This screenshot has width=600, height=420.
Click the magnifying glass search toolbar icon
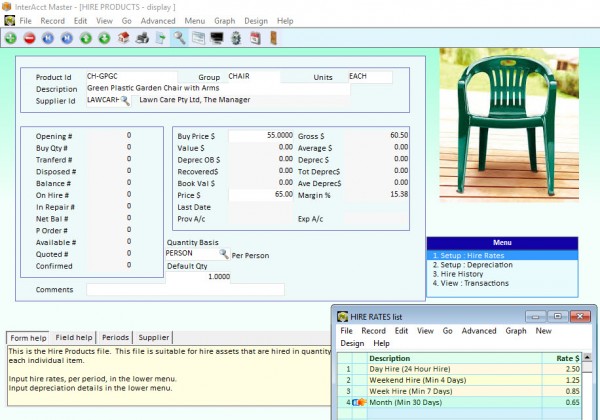pyautogui.click(x=179, y=38)
